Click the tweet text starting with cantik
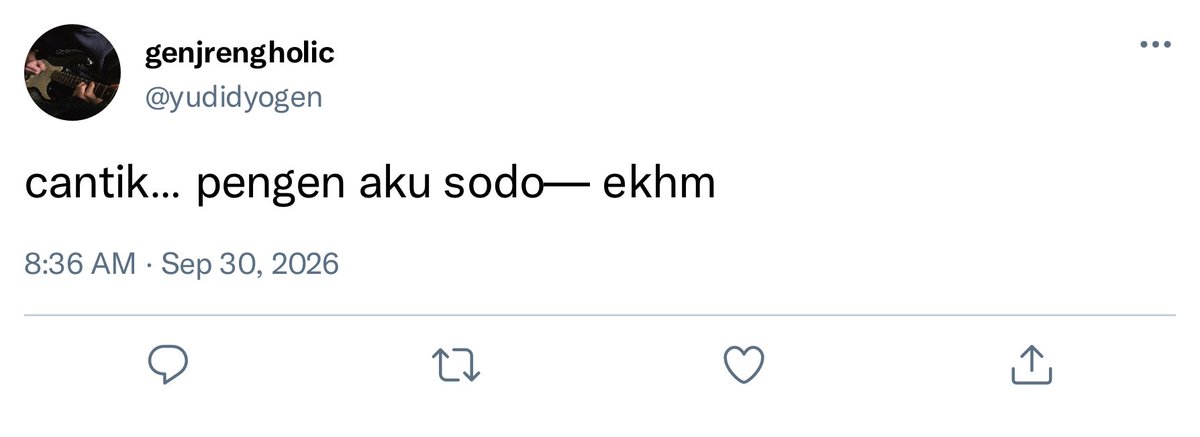This screenshot has height=437, width=1200. [370, 186]
